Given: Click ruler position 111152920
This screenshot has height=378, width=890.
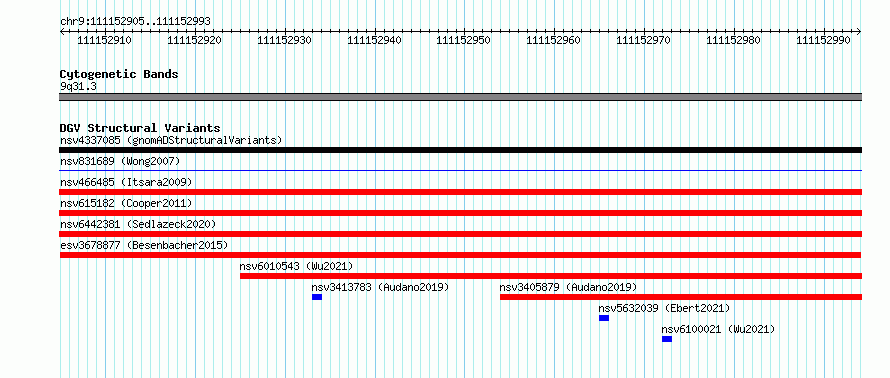Looking at the screenshot, I should (x=195, y=40).
